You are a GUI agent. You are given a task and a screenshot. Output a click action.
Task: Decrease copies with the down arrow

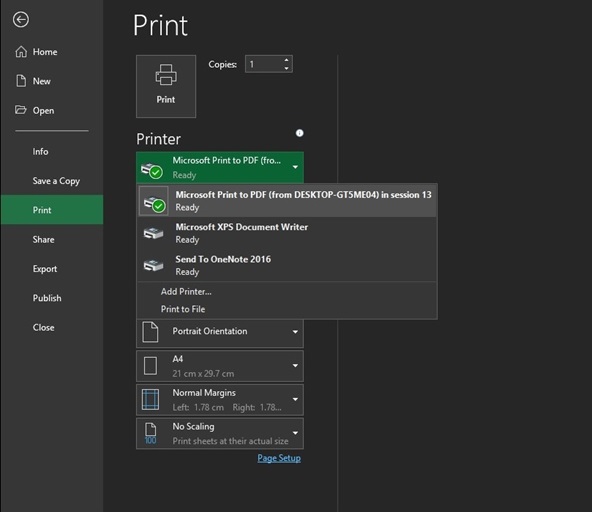pos(287,68)
